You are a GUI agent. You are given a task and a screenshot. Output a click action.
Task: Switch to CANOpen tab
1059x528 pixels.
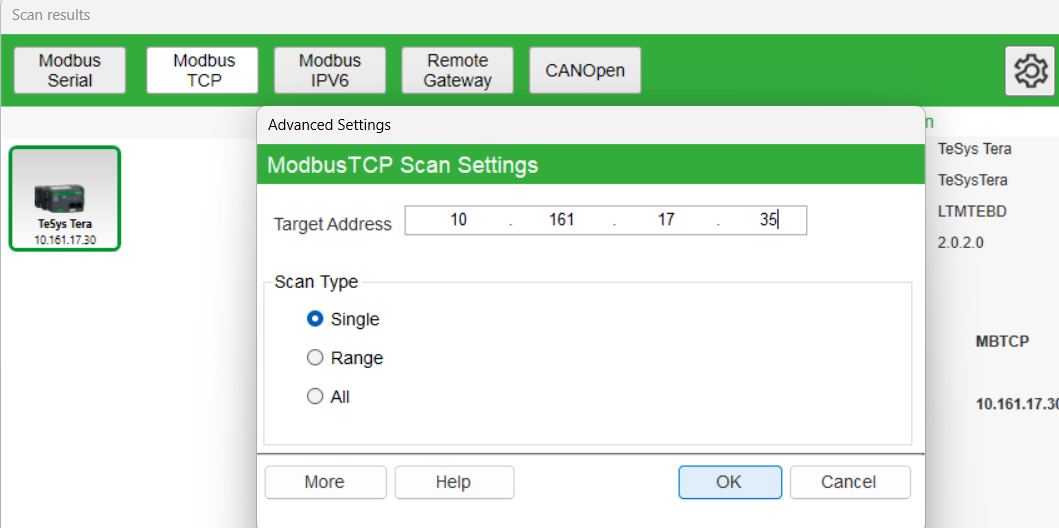(x=585, y=70)
